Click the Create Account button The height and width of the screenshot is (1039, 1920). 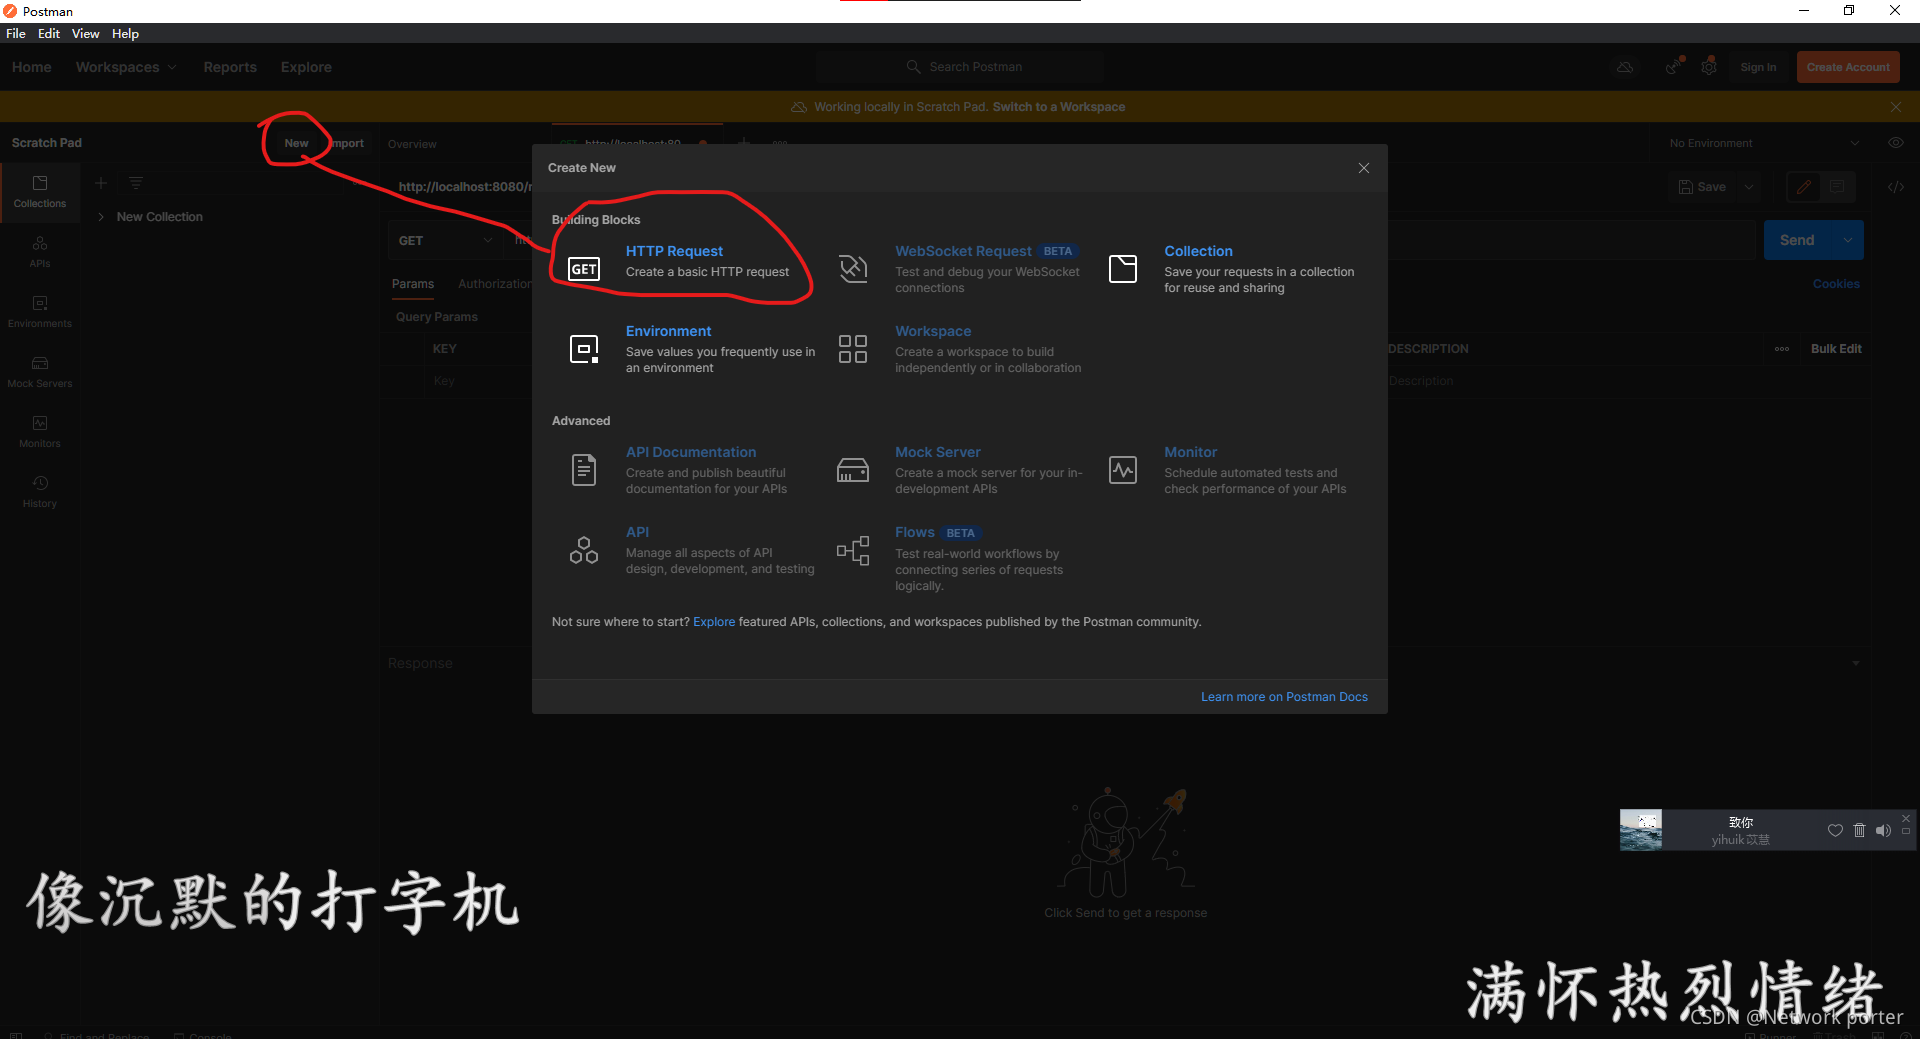pyautogui.click(x=1848, y=67)
